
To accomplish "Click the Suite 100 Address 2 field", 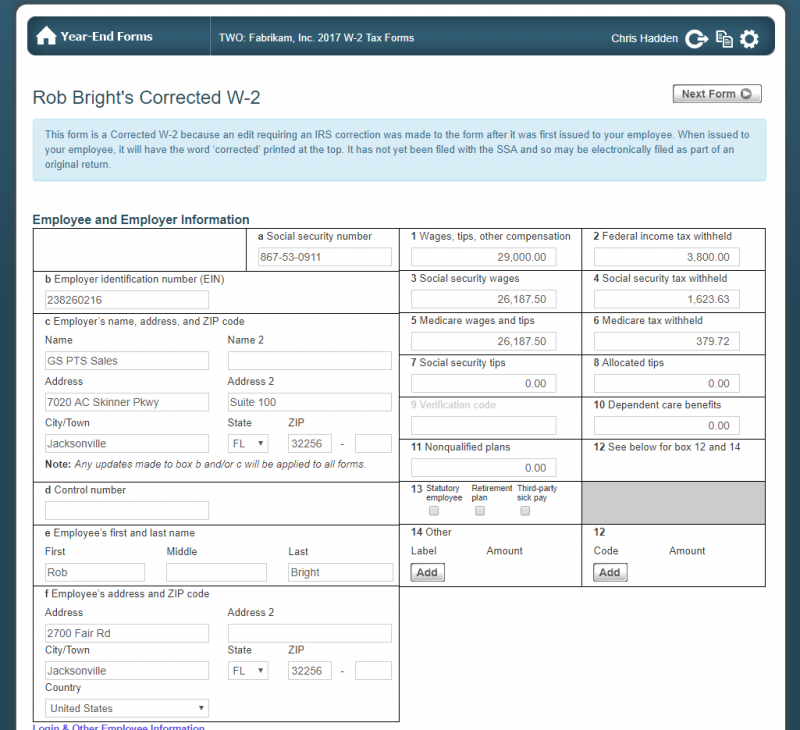I will point(310,402).
